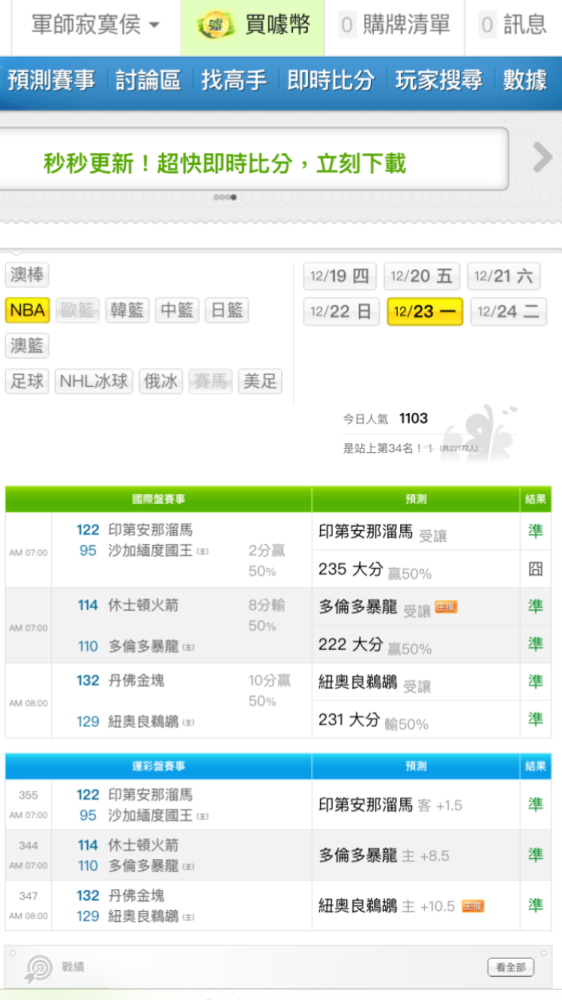
Task: Click 今日人氣 1103 text
Action: 385,419
